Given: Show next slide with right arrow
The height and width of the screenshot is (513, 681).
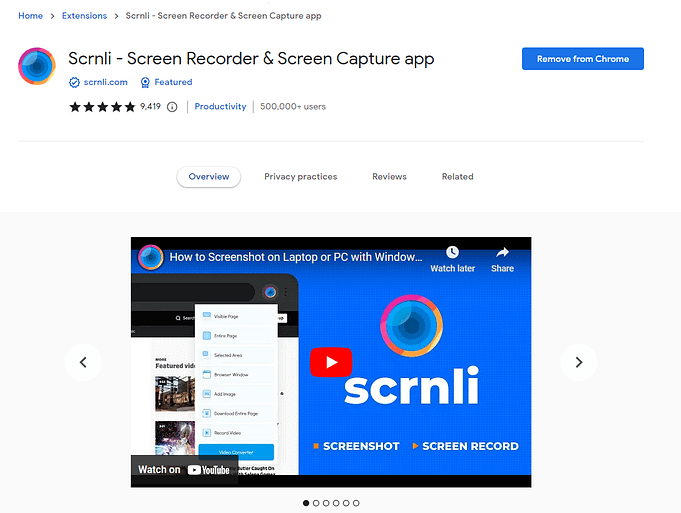Looking at the screenshot, I should click(x=579, y=362).
